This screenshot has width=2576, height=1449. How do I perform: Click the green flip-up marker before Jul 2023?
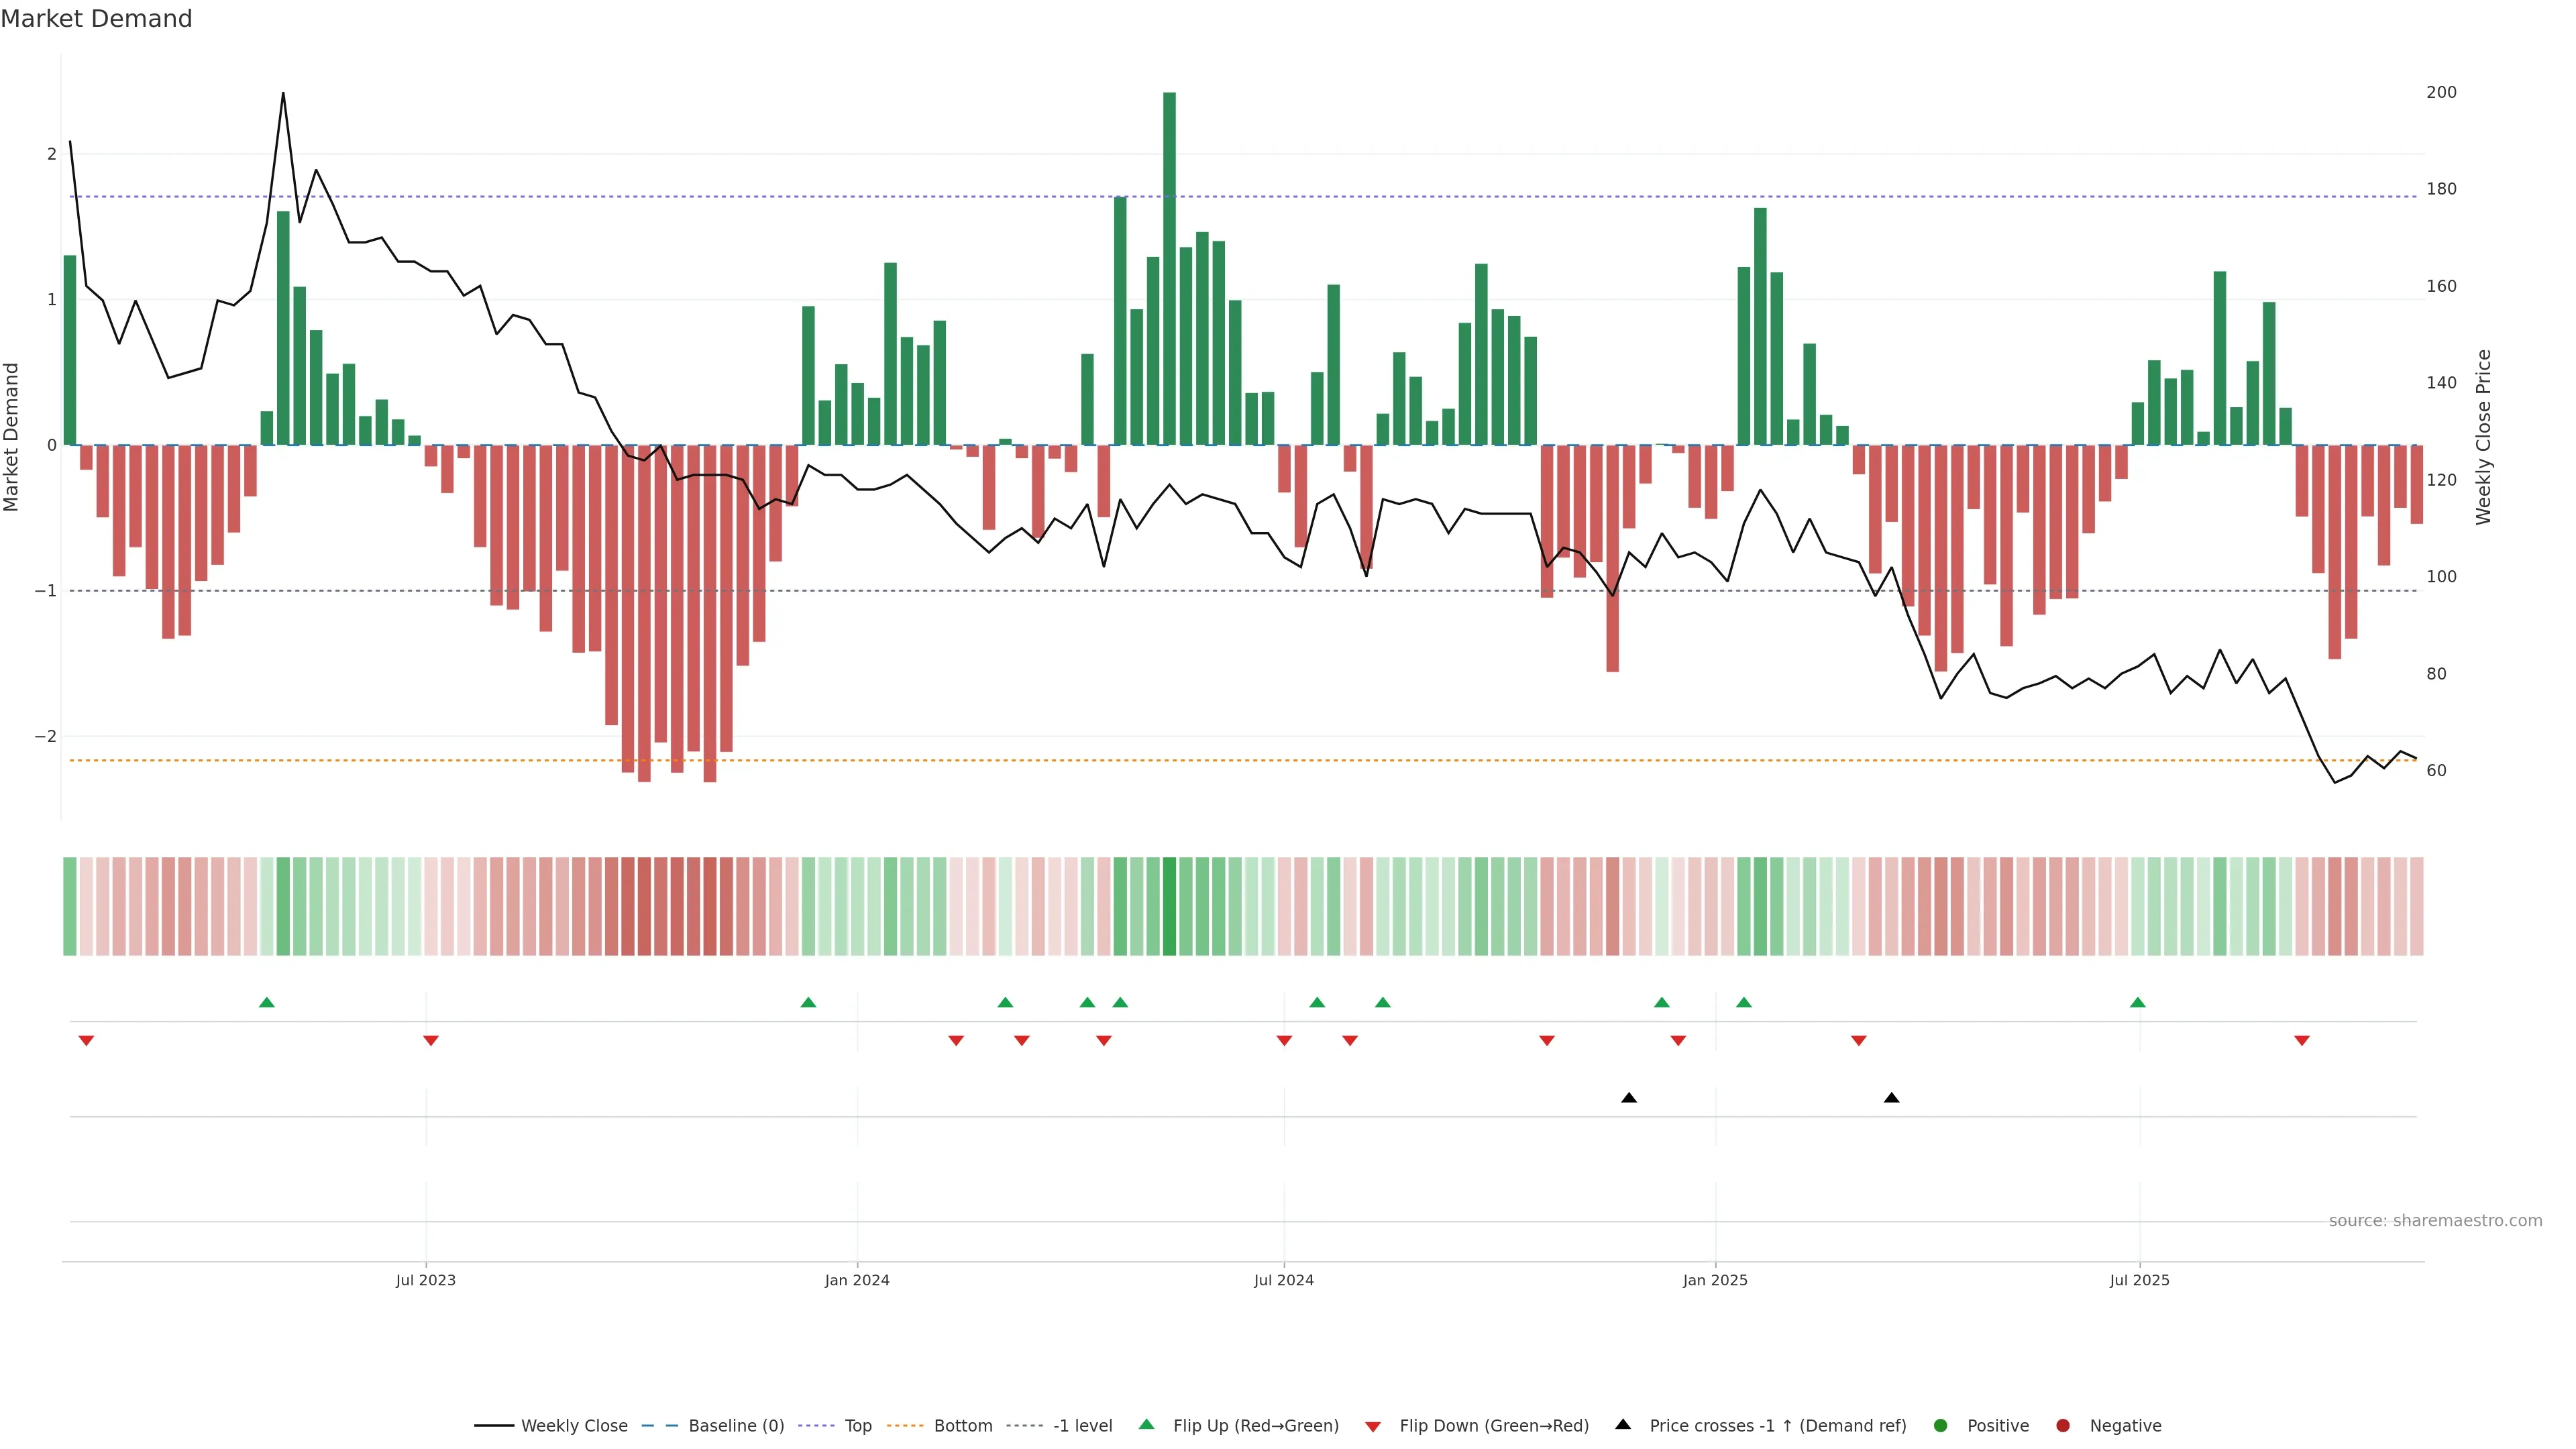267,1002
